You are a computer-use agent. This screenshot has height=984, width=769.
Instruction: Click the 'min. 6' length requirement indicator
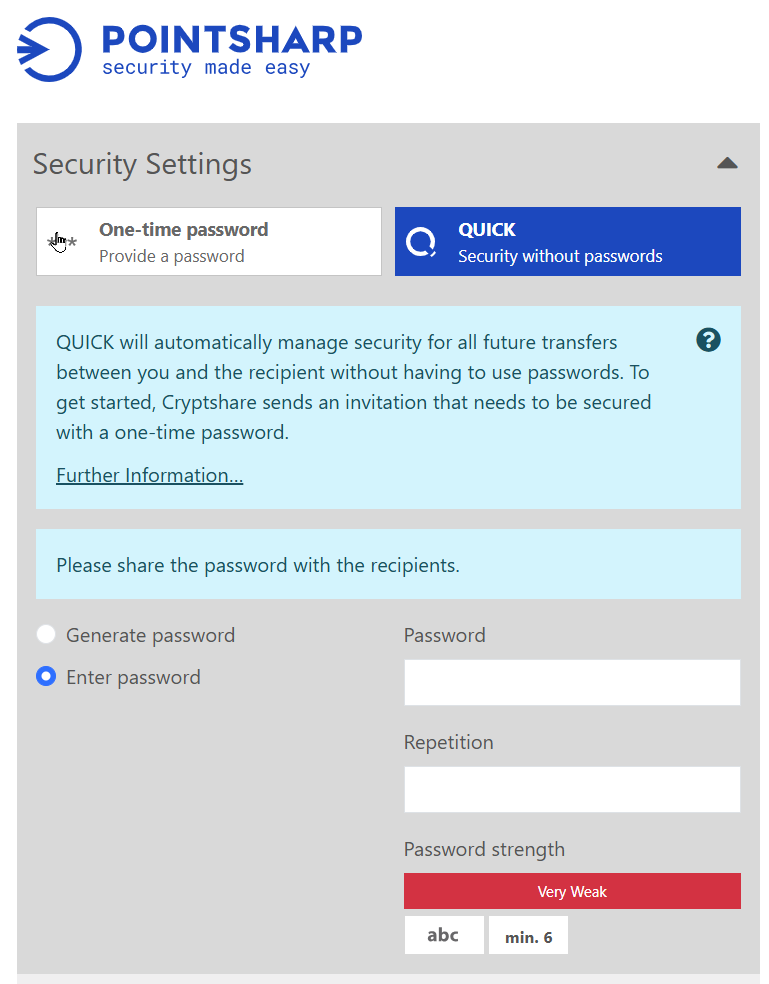[528, 937]
